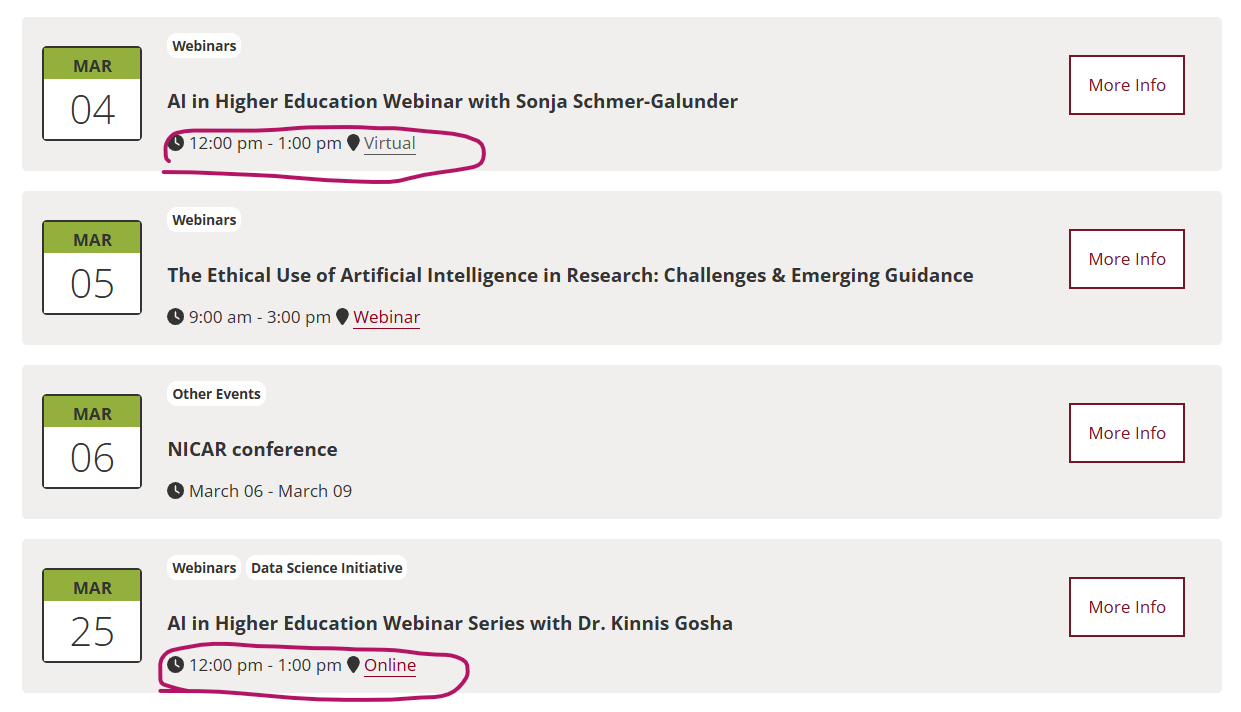Select the Webinars tag on the March 04 event
Image resolution: width=1241 pixels, height=712 pixels.
coord(204,46)
